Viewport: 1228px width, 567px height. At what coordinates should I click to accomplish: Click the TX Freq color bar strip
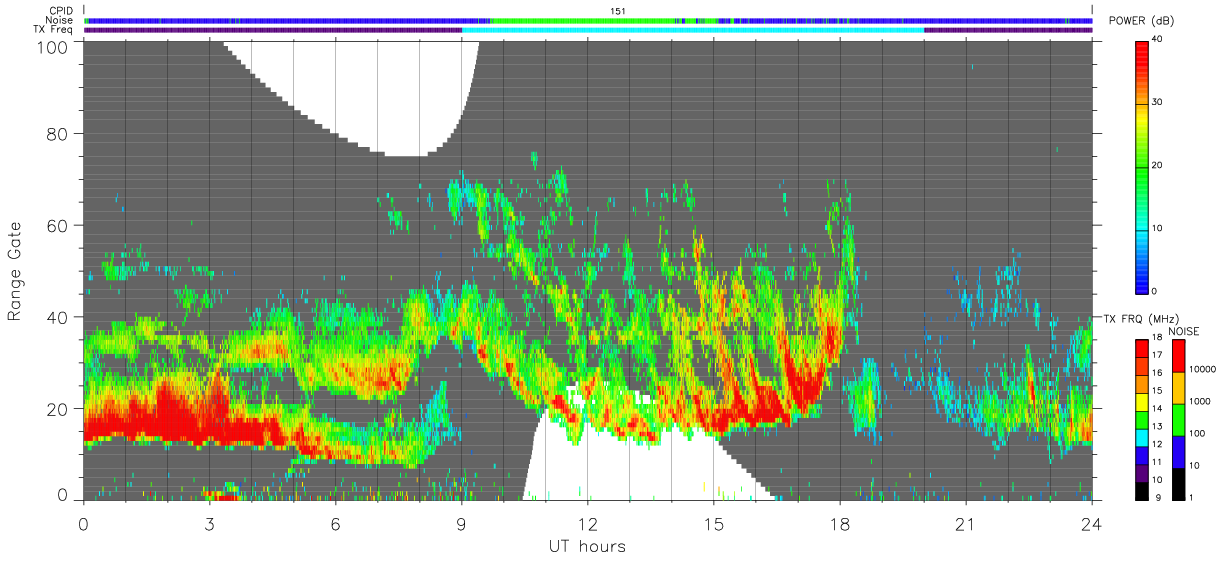pos(588,30)
